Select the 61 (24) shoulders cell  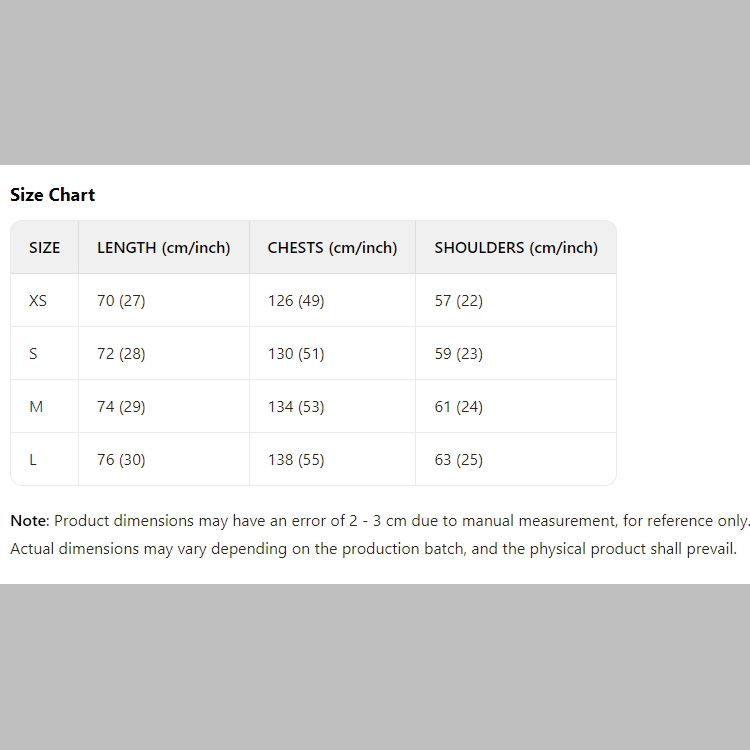pyautogui.click(x=458, y=407)
